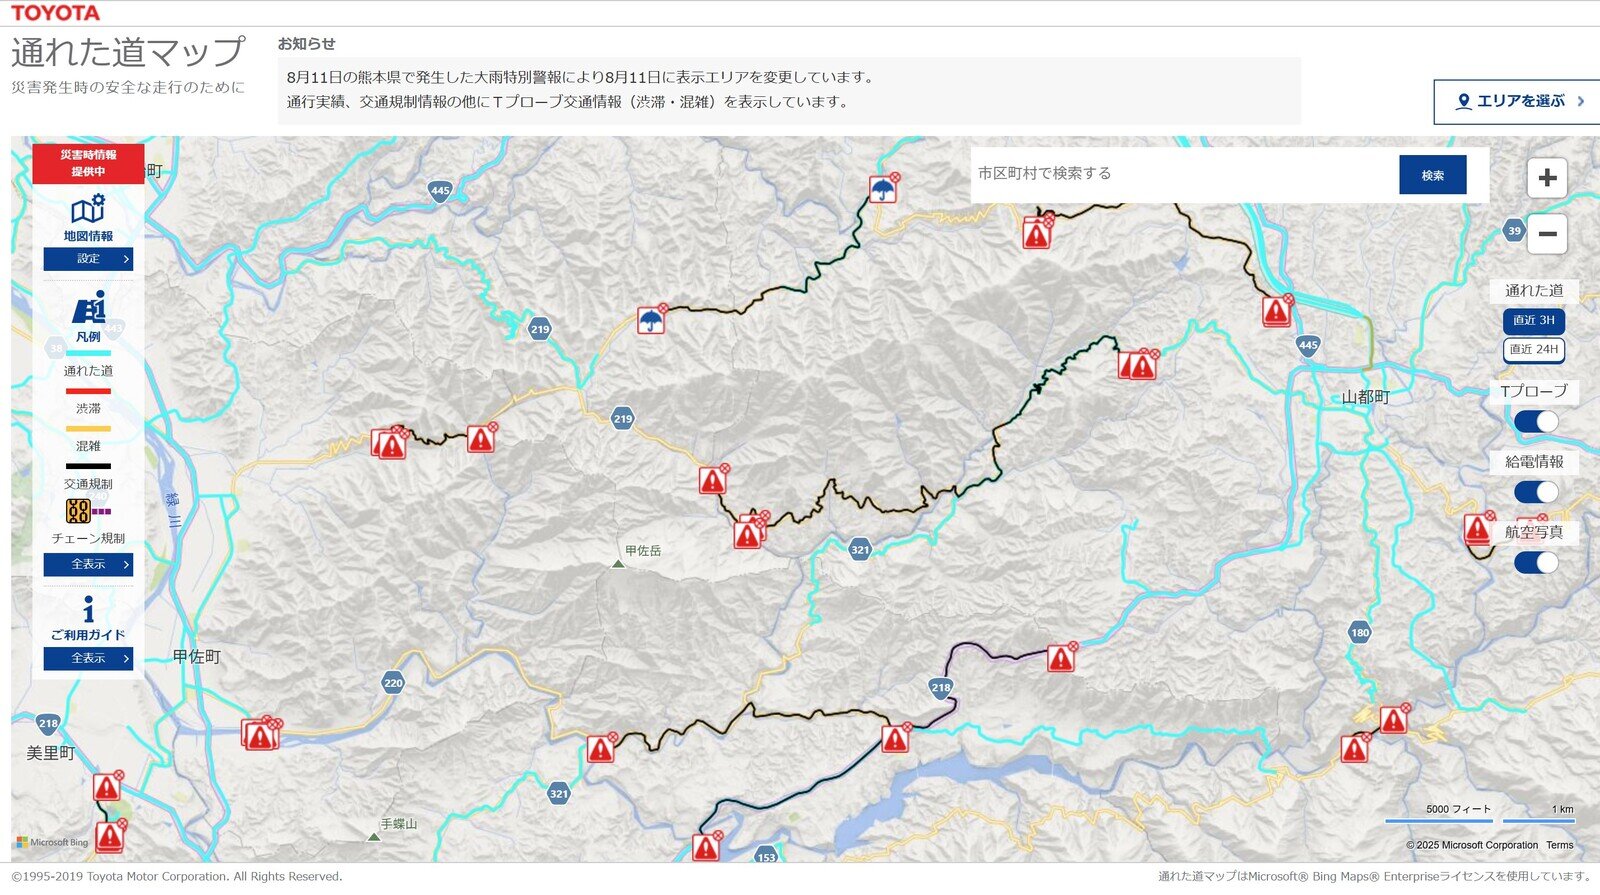The width and height of the screenshot is (1600, 895).
Task: Click the chain regulation icon in legend
Action: tap(78, 511)
